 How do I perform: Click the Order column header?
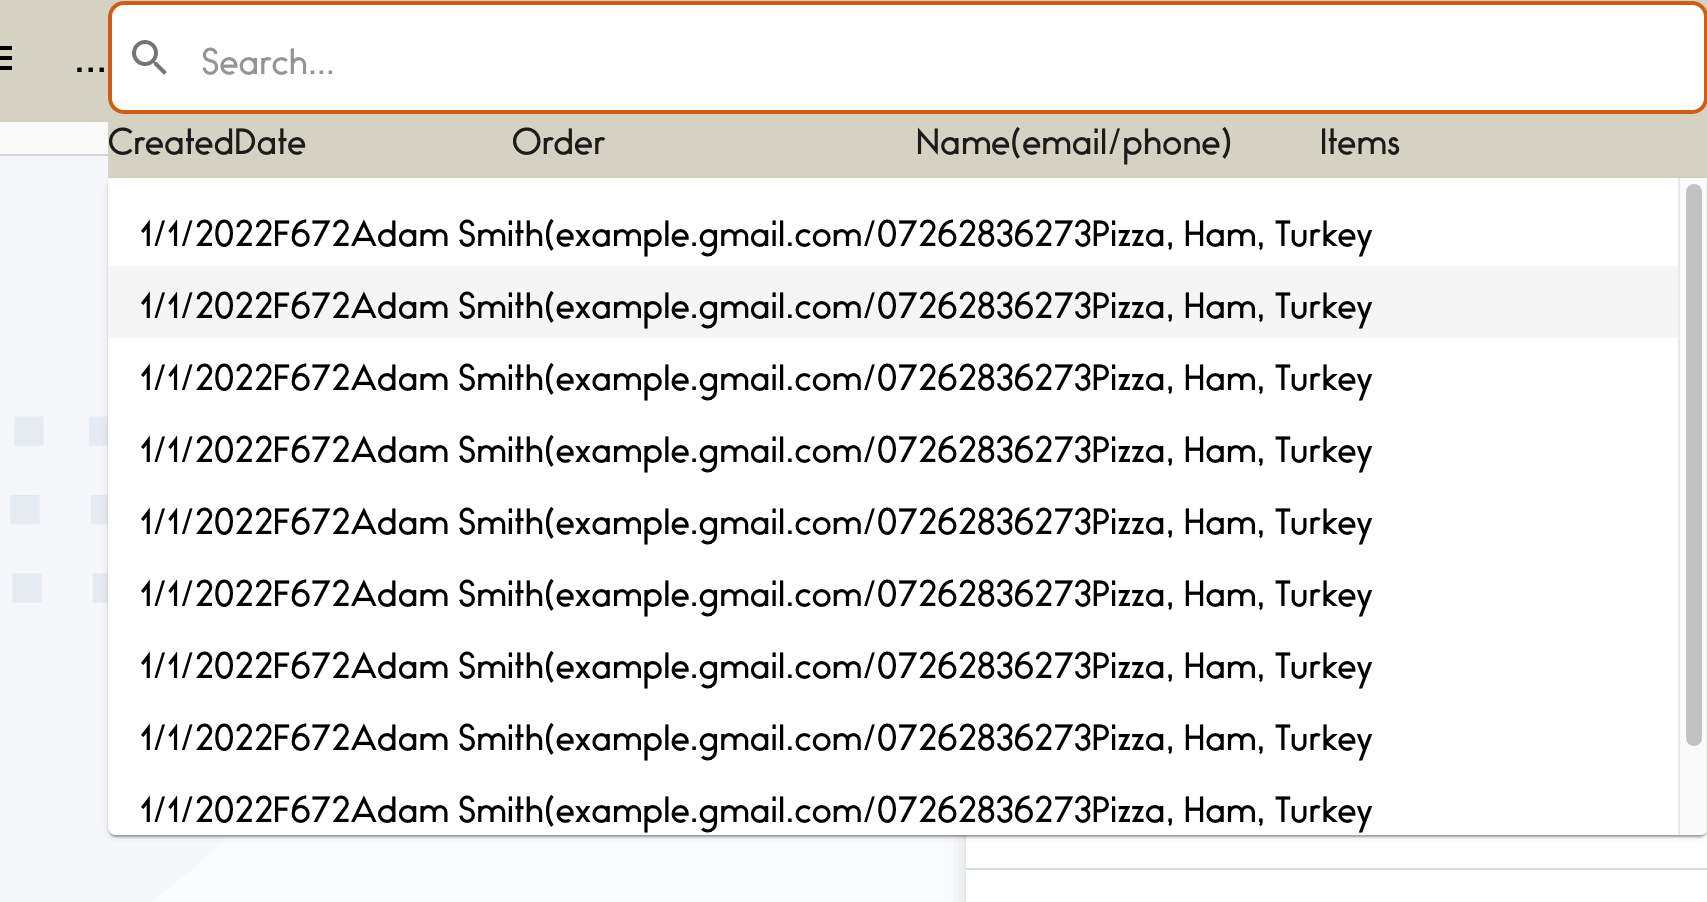coord(558,142)
